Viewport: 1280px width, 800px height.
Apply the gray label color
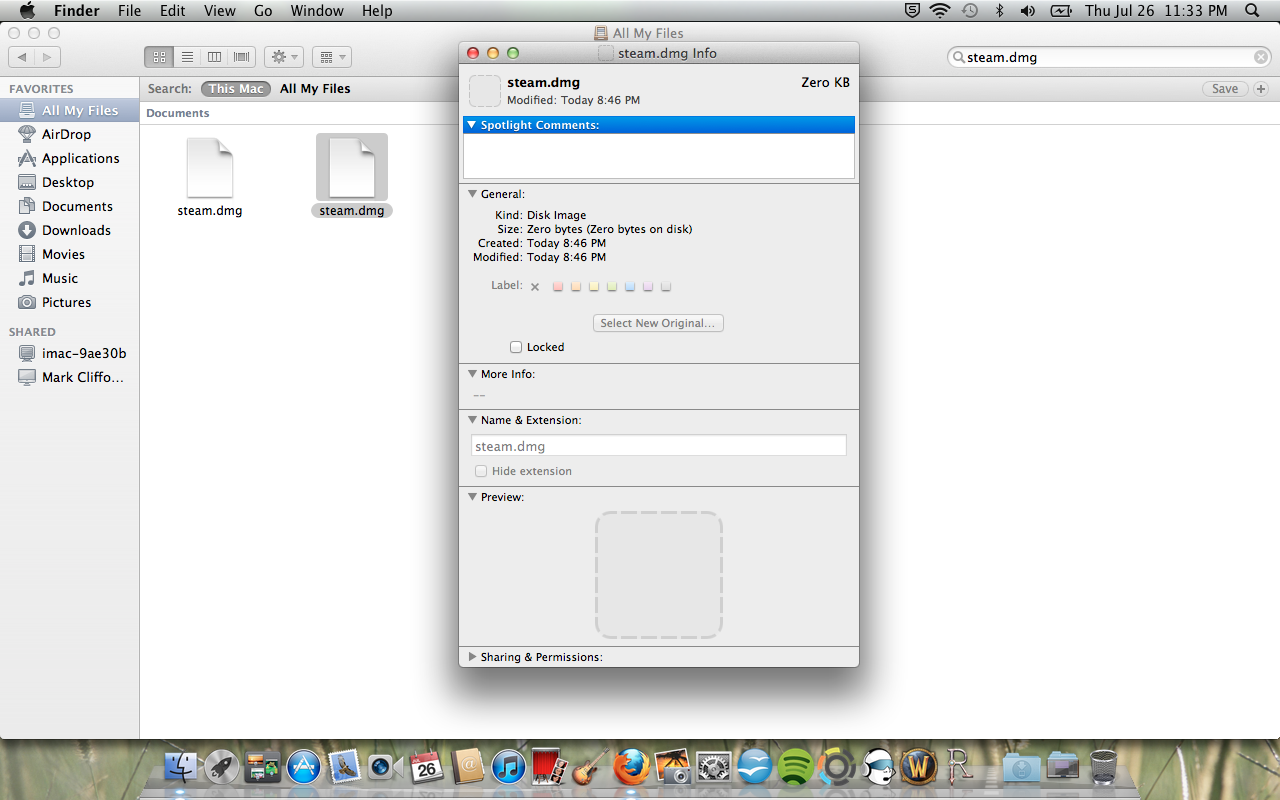666,287
